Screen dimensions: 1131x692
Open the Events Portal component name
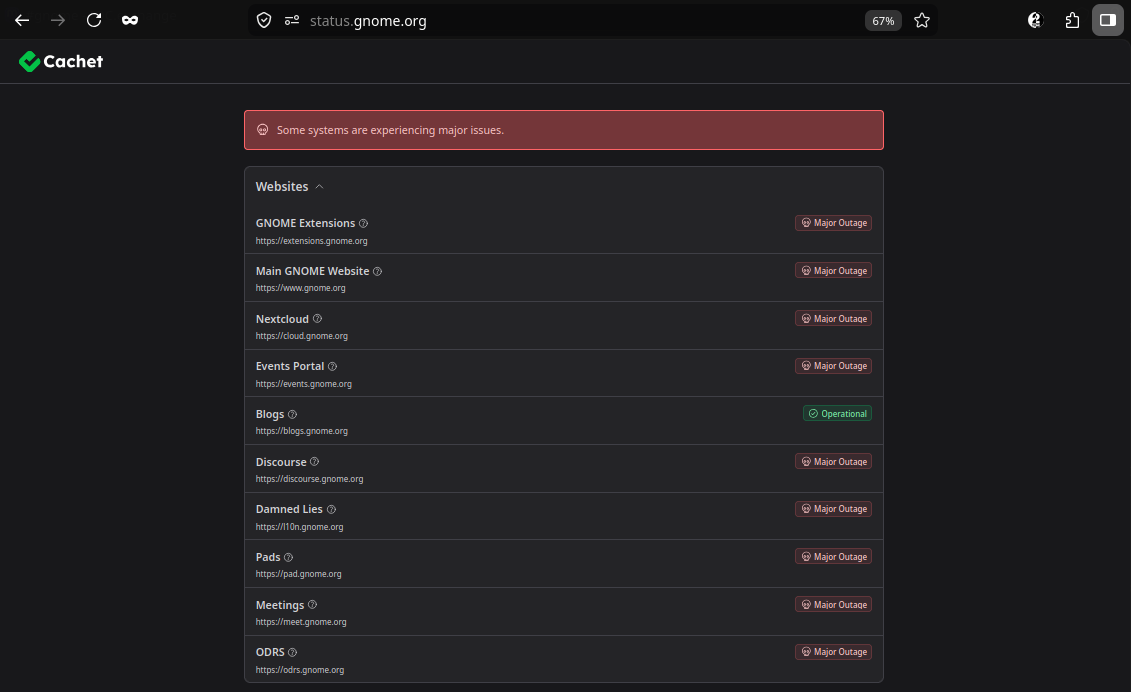point(290,367)
